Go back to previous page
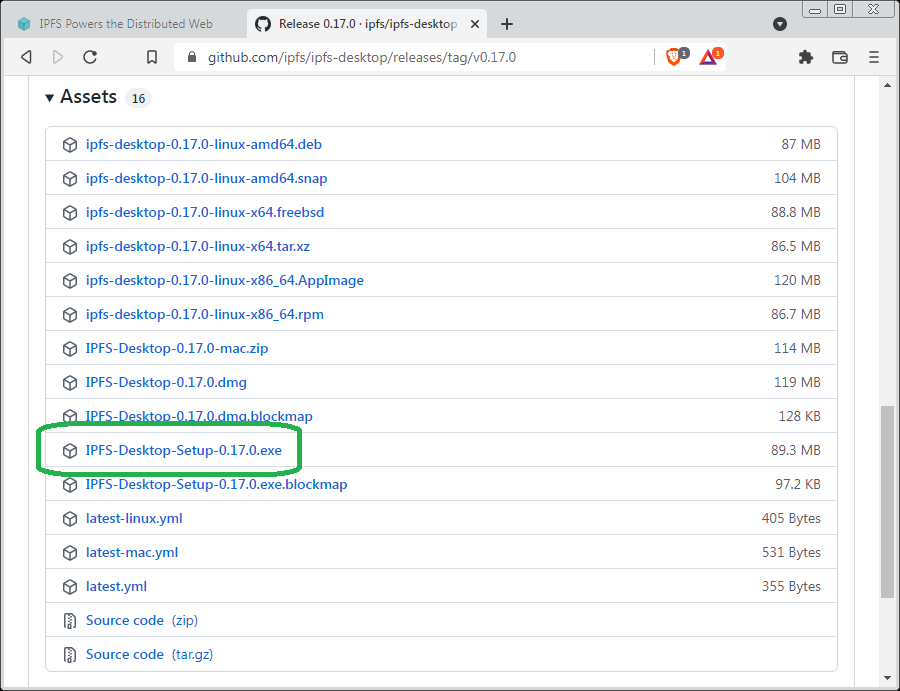Viewport: 900px width, 691px height. coord(26,57)
